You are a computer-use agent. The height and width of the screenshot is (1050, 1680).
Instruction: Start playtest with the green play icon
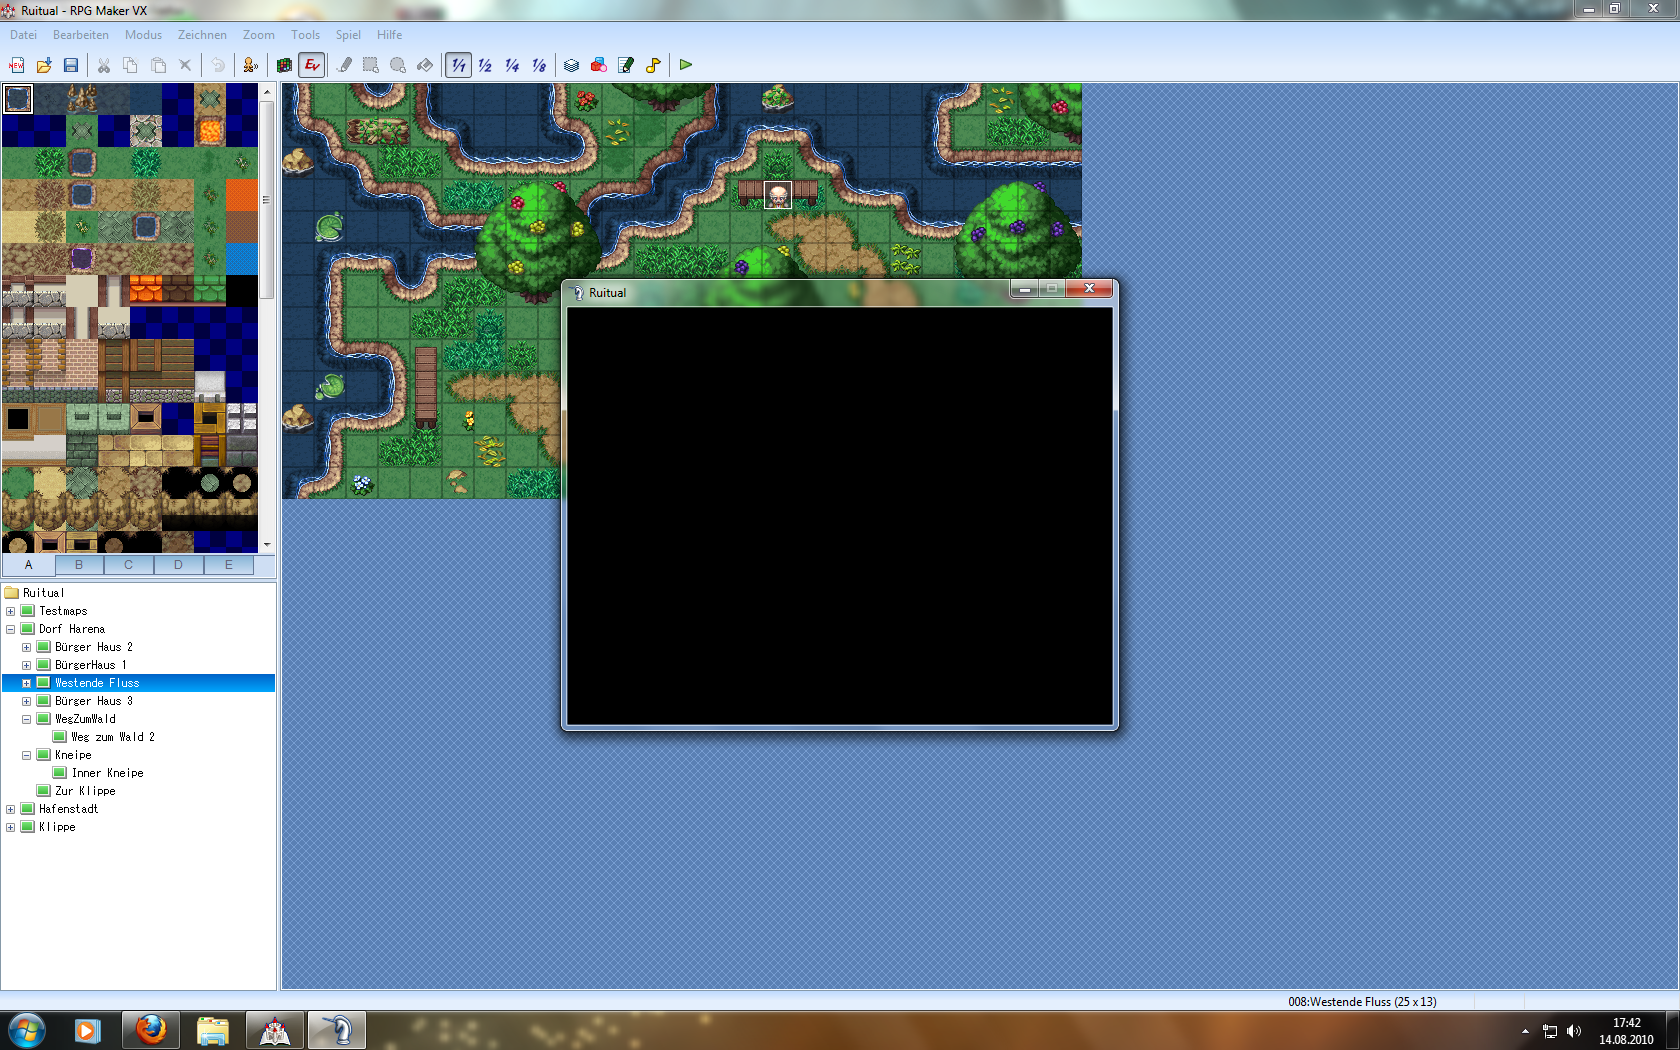pos(686,65)
